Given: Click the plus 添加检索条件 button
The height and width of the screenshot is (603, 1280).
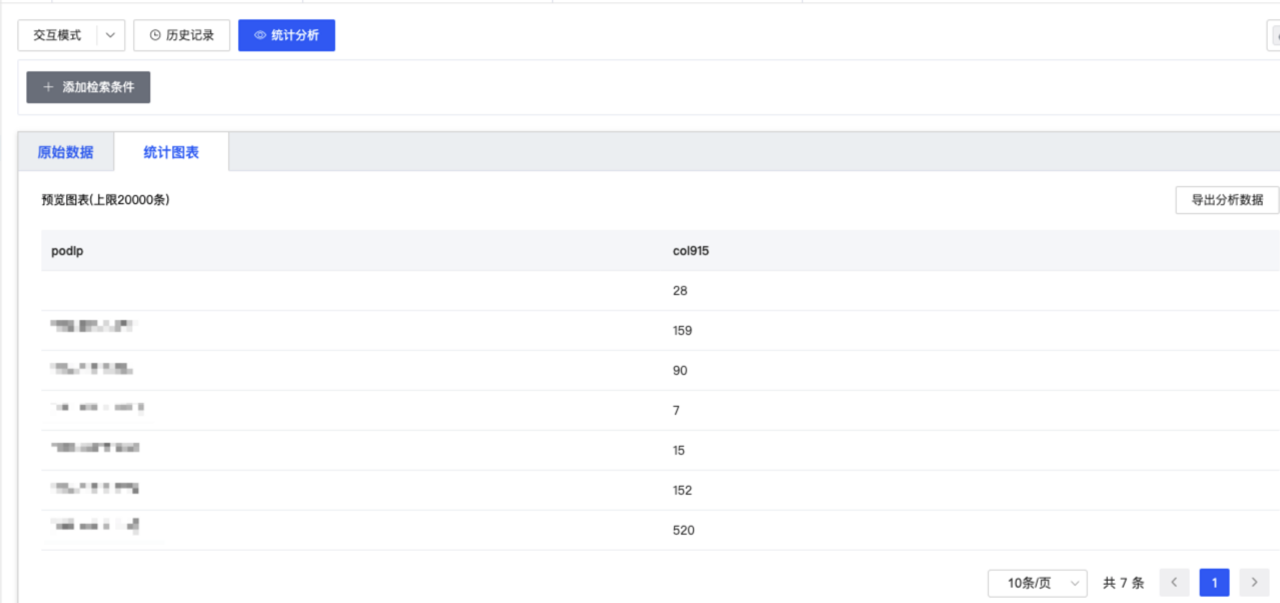Looking at the screenshot, I should pos(88,87).
